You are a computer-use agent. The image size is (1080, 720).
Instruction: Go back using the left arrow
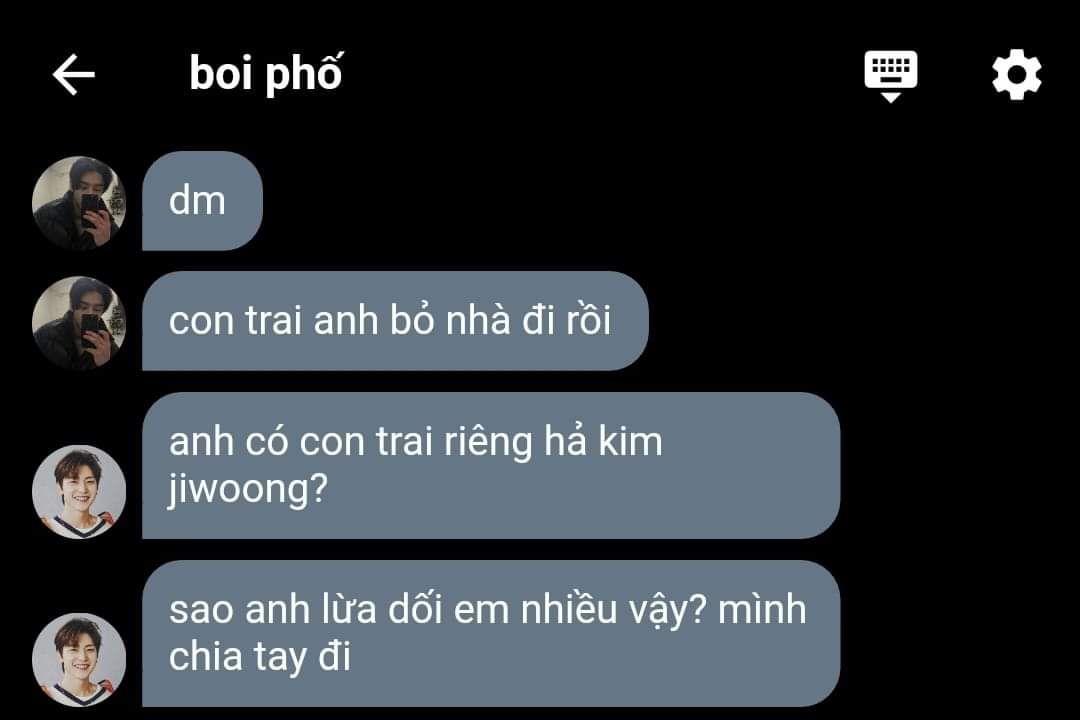(x=74, y=74)
